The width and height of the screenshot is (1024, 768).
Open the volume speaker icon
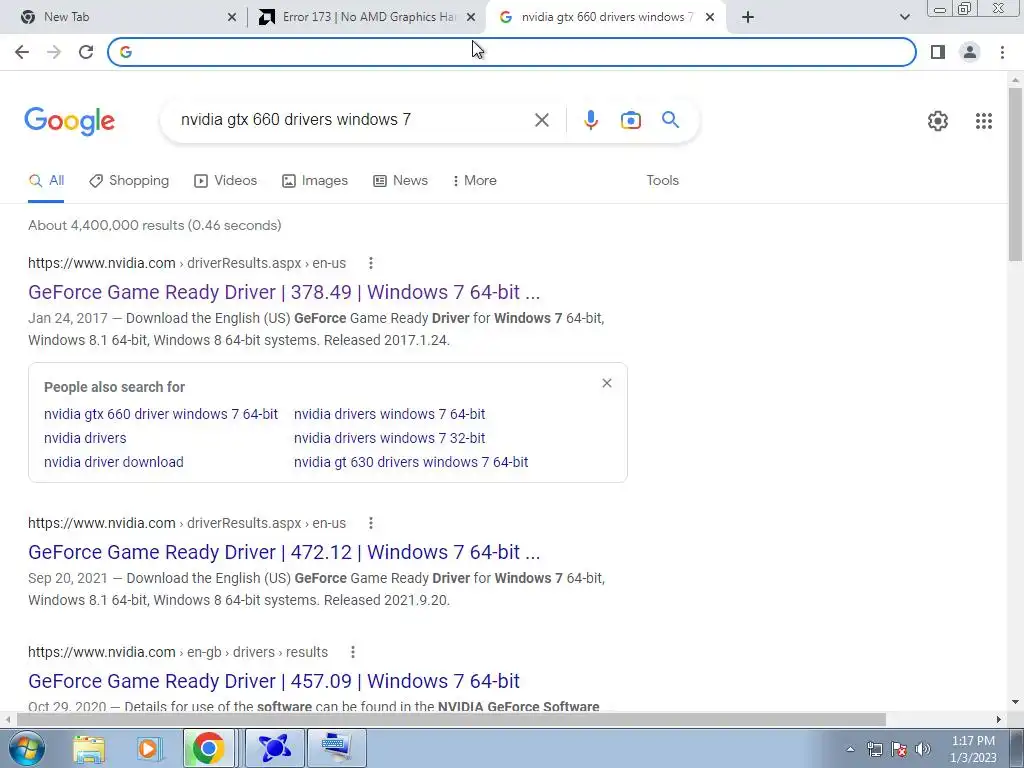(x=922, y=749)
